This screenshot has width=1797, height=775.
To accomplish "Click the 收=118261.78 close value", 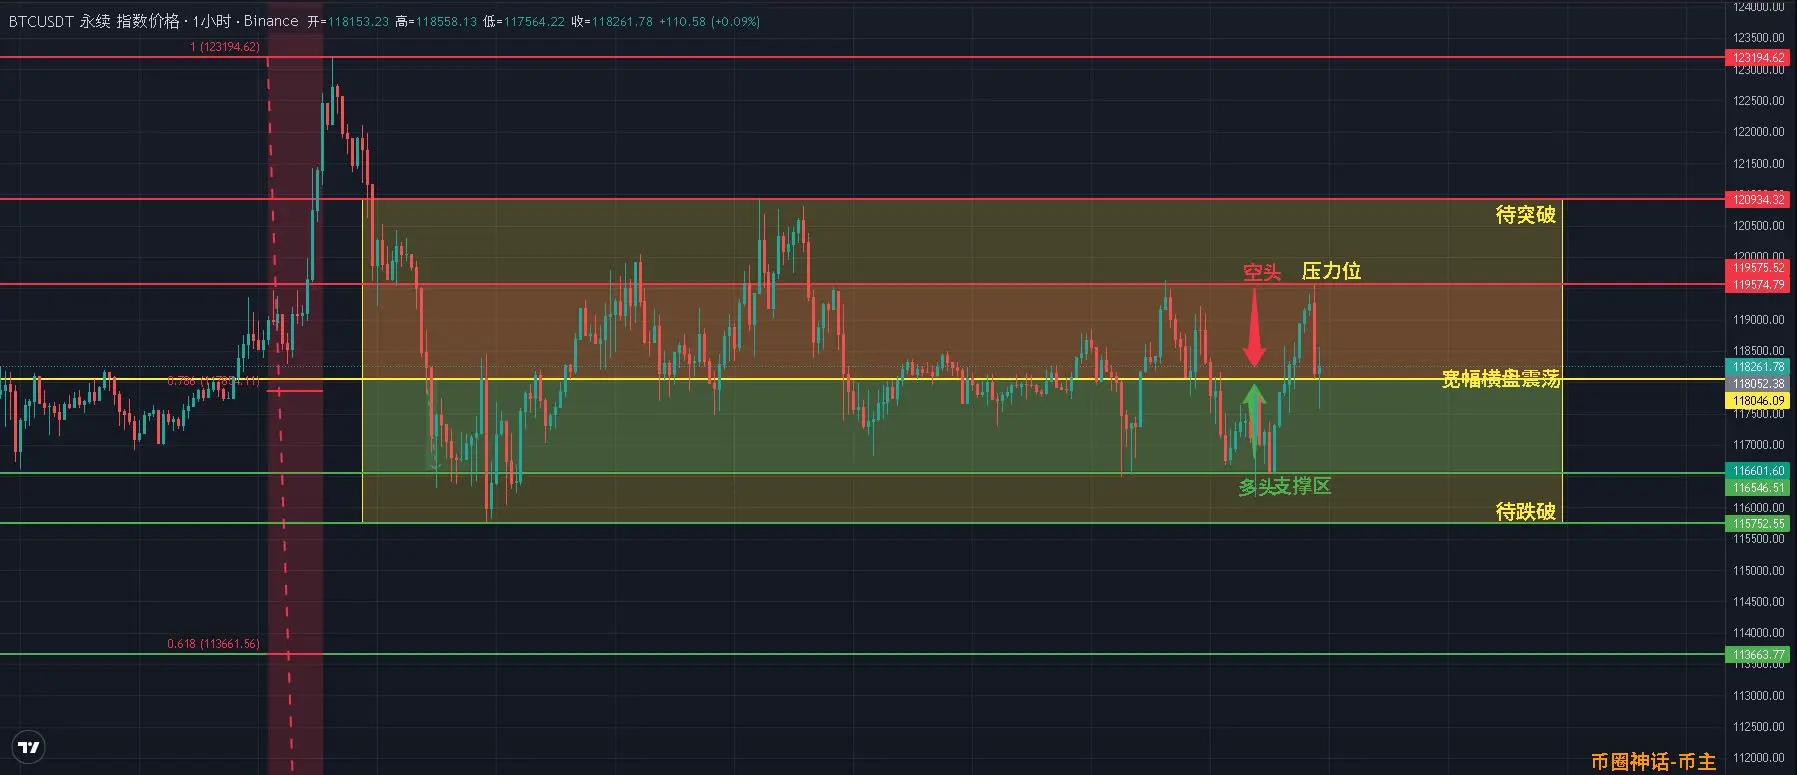I will click(612, 21).
